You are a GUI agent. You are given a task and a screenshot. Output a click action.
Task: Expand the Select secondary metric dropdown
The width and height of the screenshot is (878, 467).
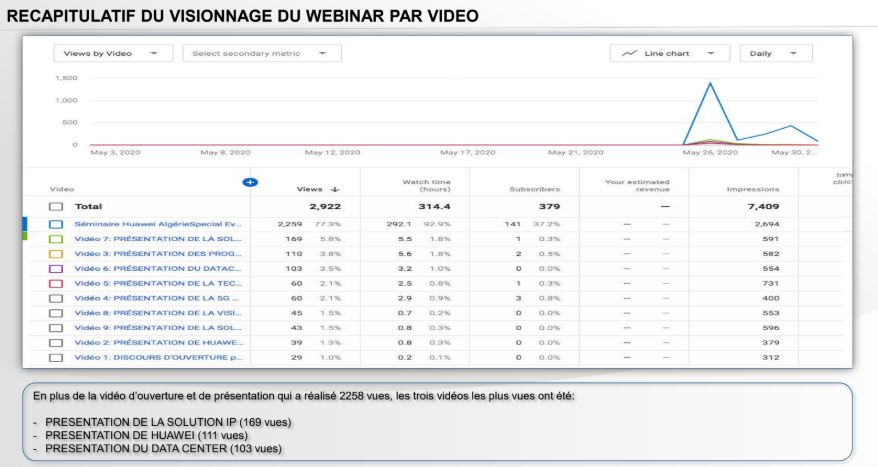(259, 55)
